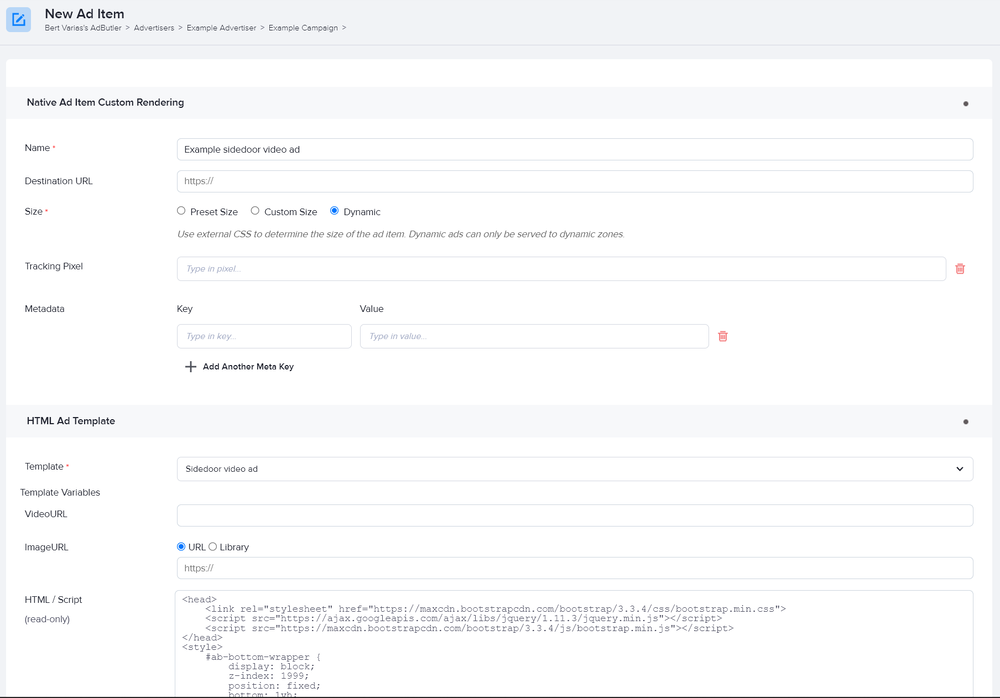1000x698 pixels.
Task: Click Add Another Meta Key
Action: 248,367
